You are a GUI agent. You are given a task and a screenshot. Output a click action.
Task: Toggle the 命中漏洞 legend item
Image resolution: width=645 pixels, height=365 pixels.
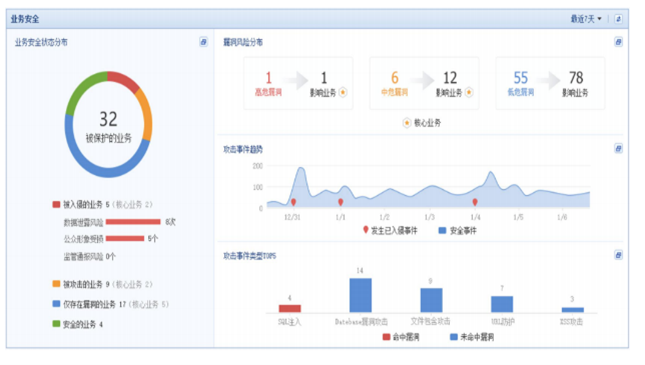[x=401, y=337]
